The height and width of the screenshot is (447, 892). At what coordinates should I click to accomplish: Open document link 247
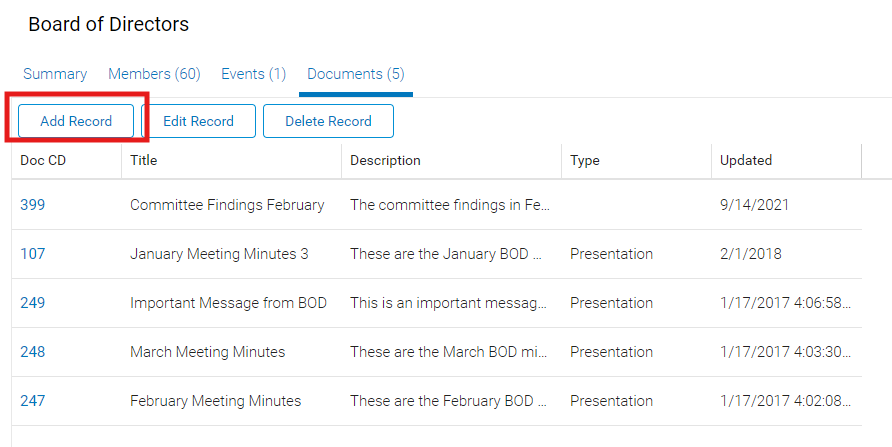(x=32, y=400)
